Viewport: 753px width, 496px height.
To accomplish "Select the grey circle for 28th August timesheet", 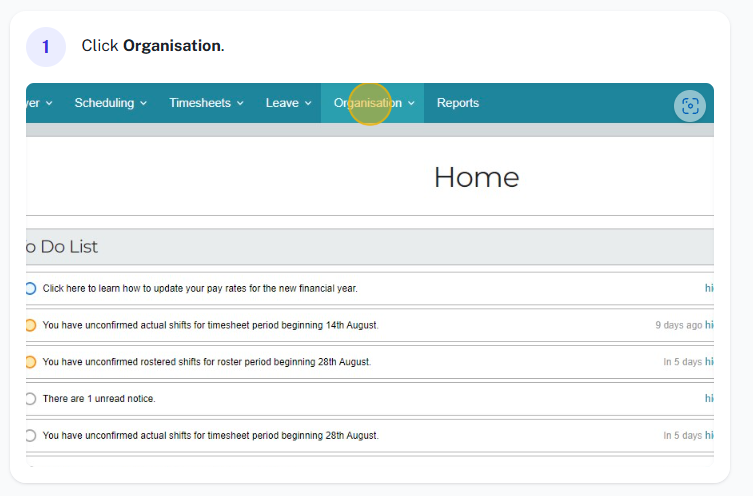I will click(x=30, y=436).
